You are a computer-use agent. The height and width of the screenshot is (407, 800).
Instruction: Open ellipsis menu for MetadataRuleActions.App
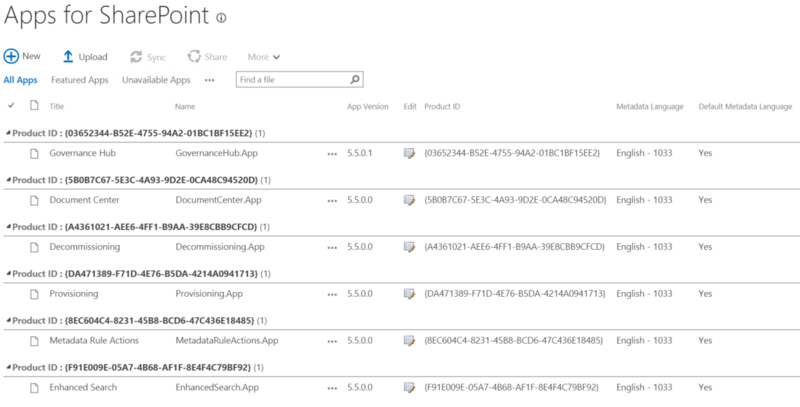point(331,341)
